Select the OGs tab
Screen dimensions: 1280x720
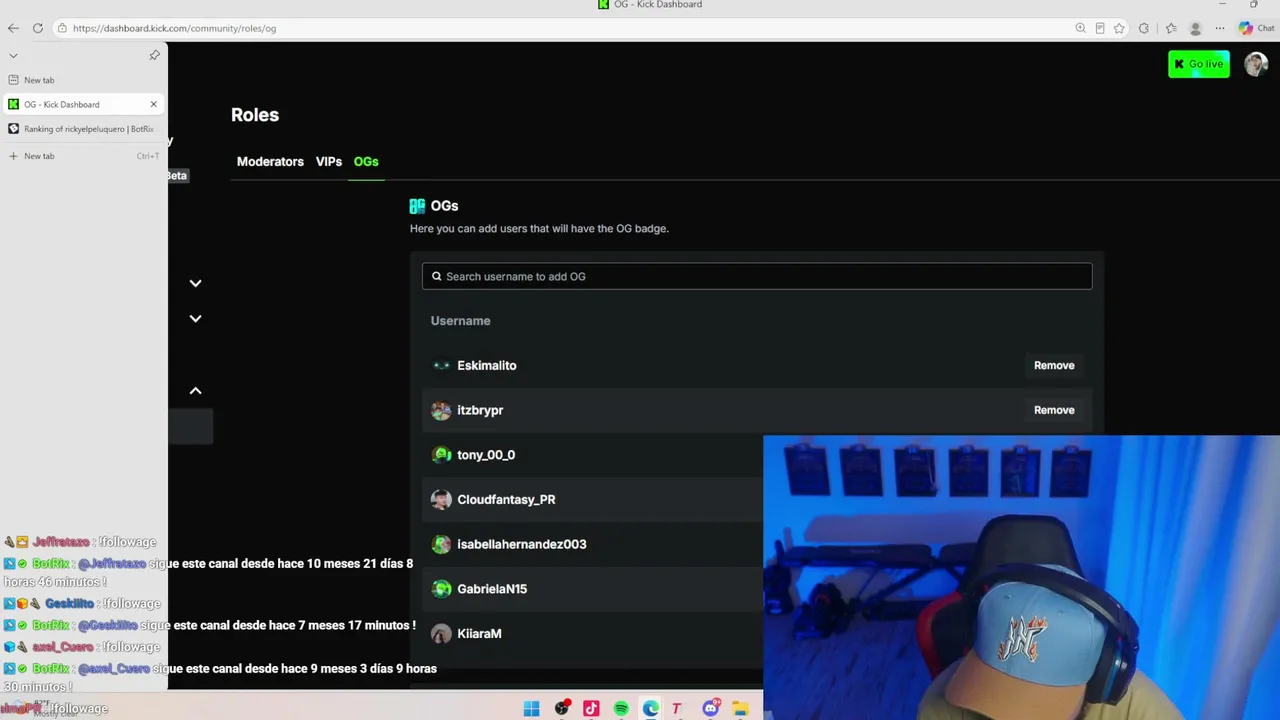pos(366,161)
